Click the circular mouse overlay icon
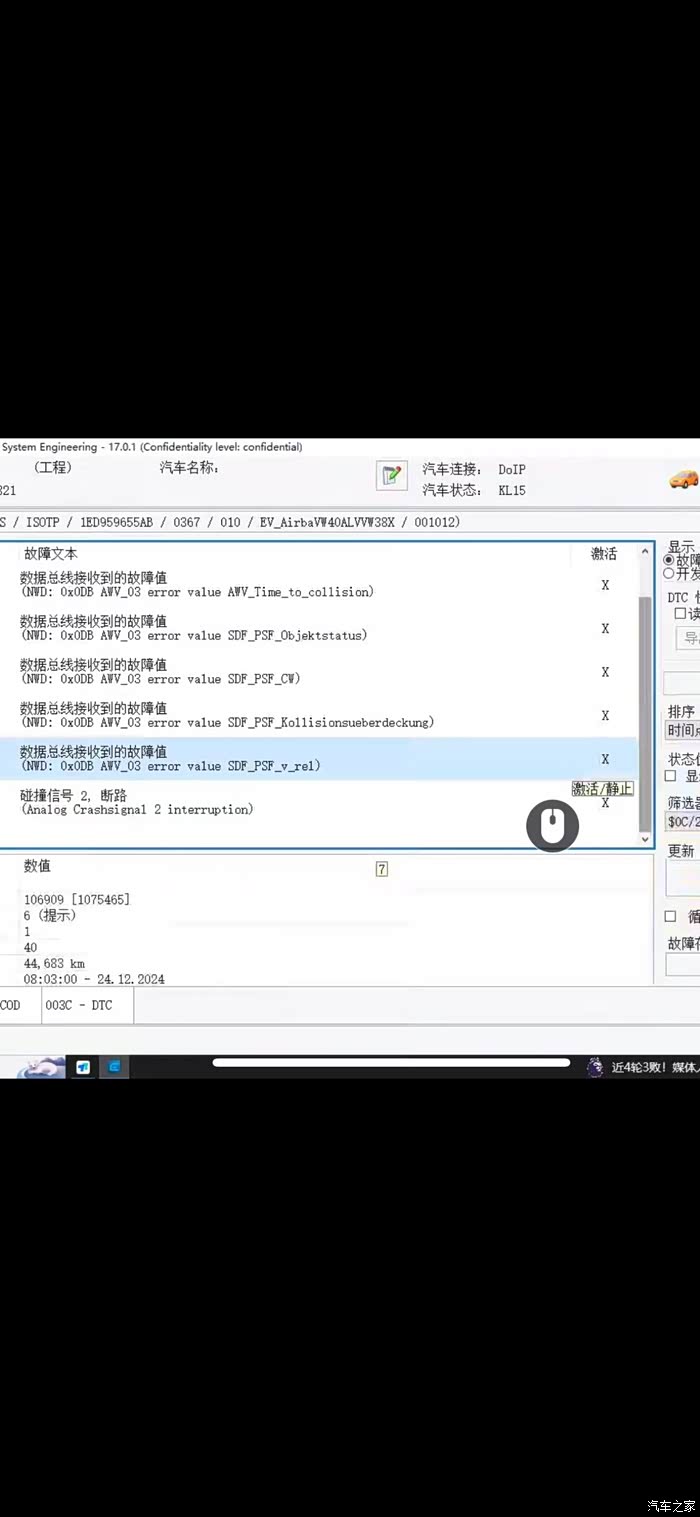 point(553,826)
